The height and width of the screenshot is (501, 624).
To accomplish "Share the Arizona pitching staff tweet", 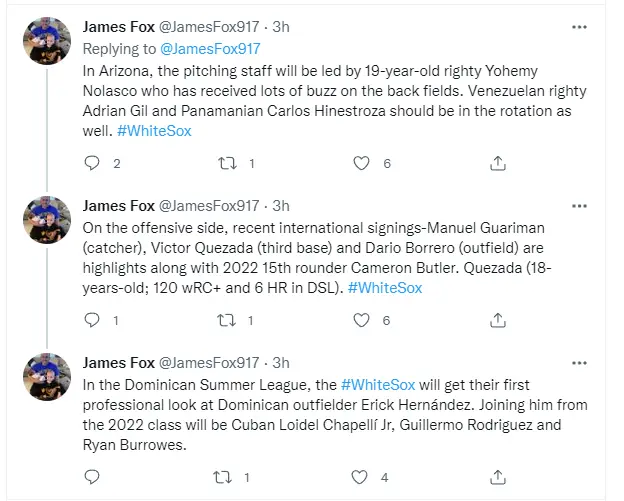I will coord(497,163).
